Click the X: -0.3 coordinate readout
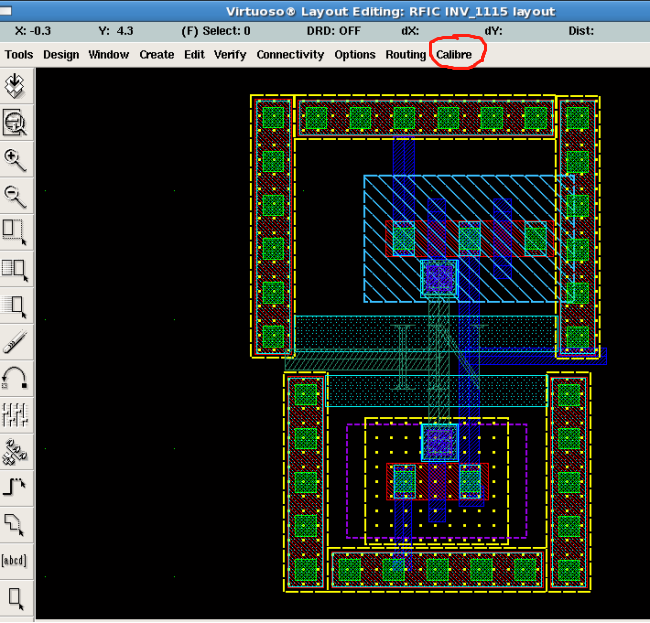This screenshot has height=623, width=650. (x=33, y=31)
